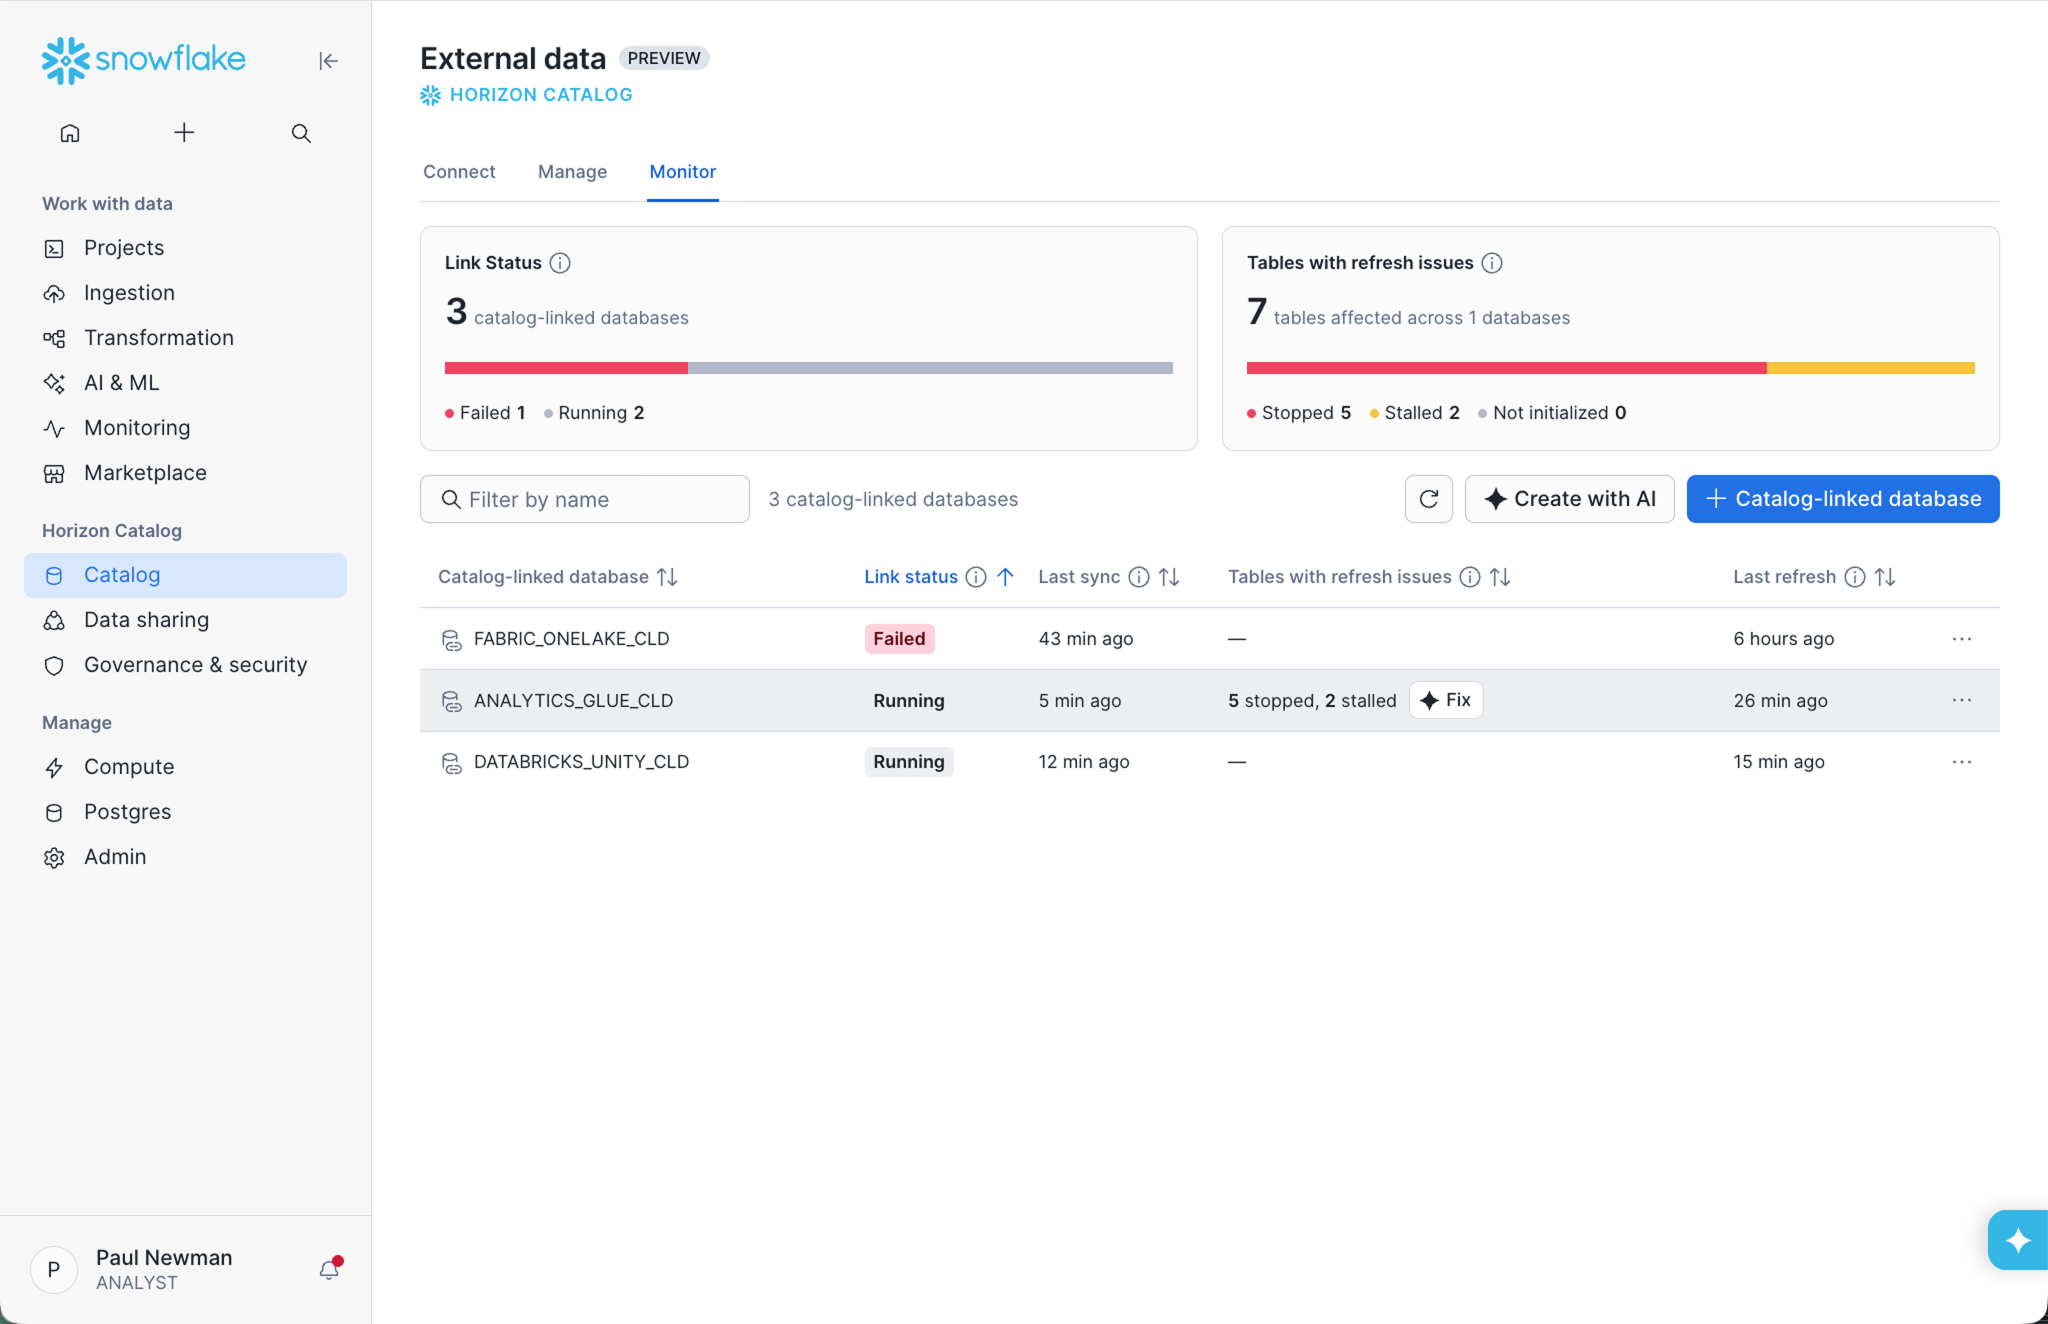Sort by Catalog-linked database column
2048x1324 pixels.
tap(667, 577)
